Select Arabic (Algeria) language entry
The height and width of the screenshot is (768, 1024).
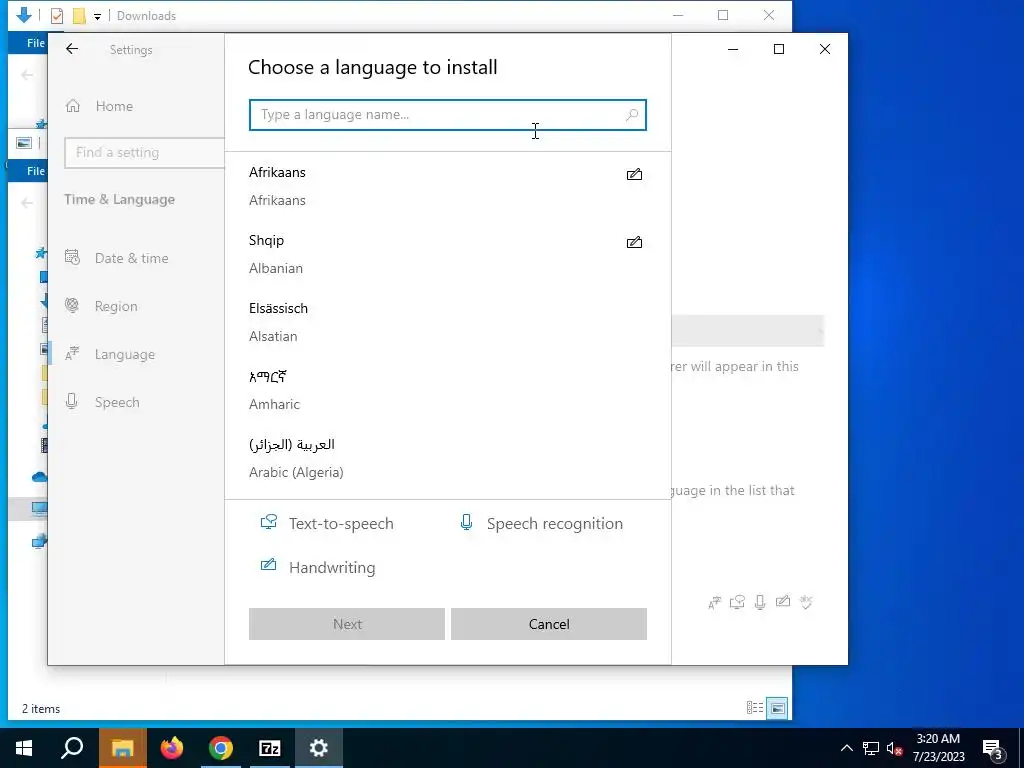[447, 458]
